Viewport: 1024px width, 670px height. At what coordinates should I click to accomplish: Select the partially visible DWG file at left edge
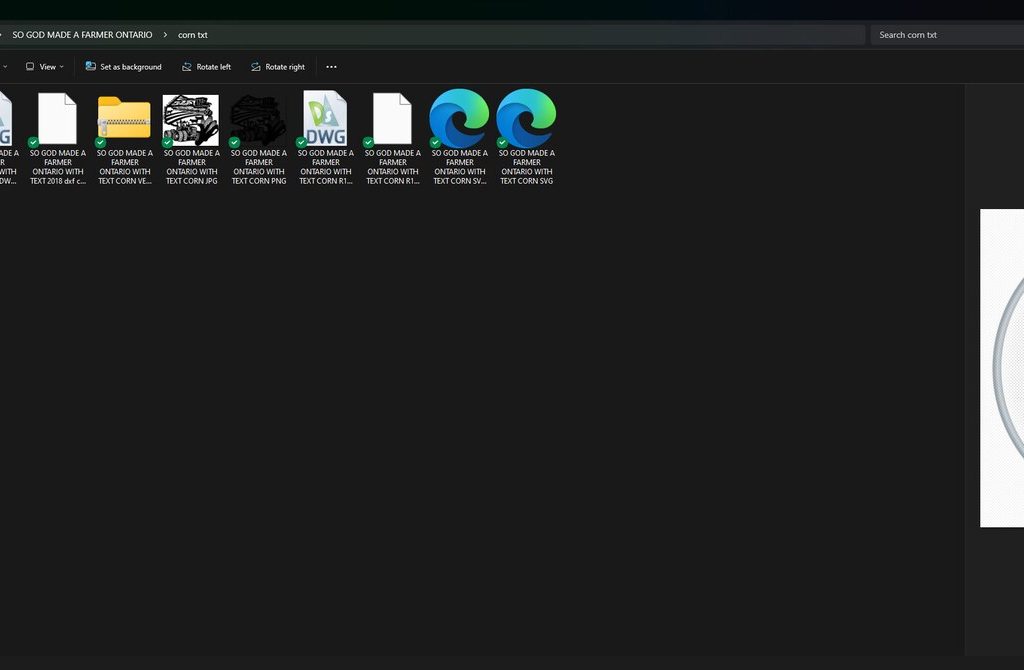pos(5,120)
